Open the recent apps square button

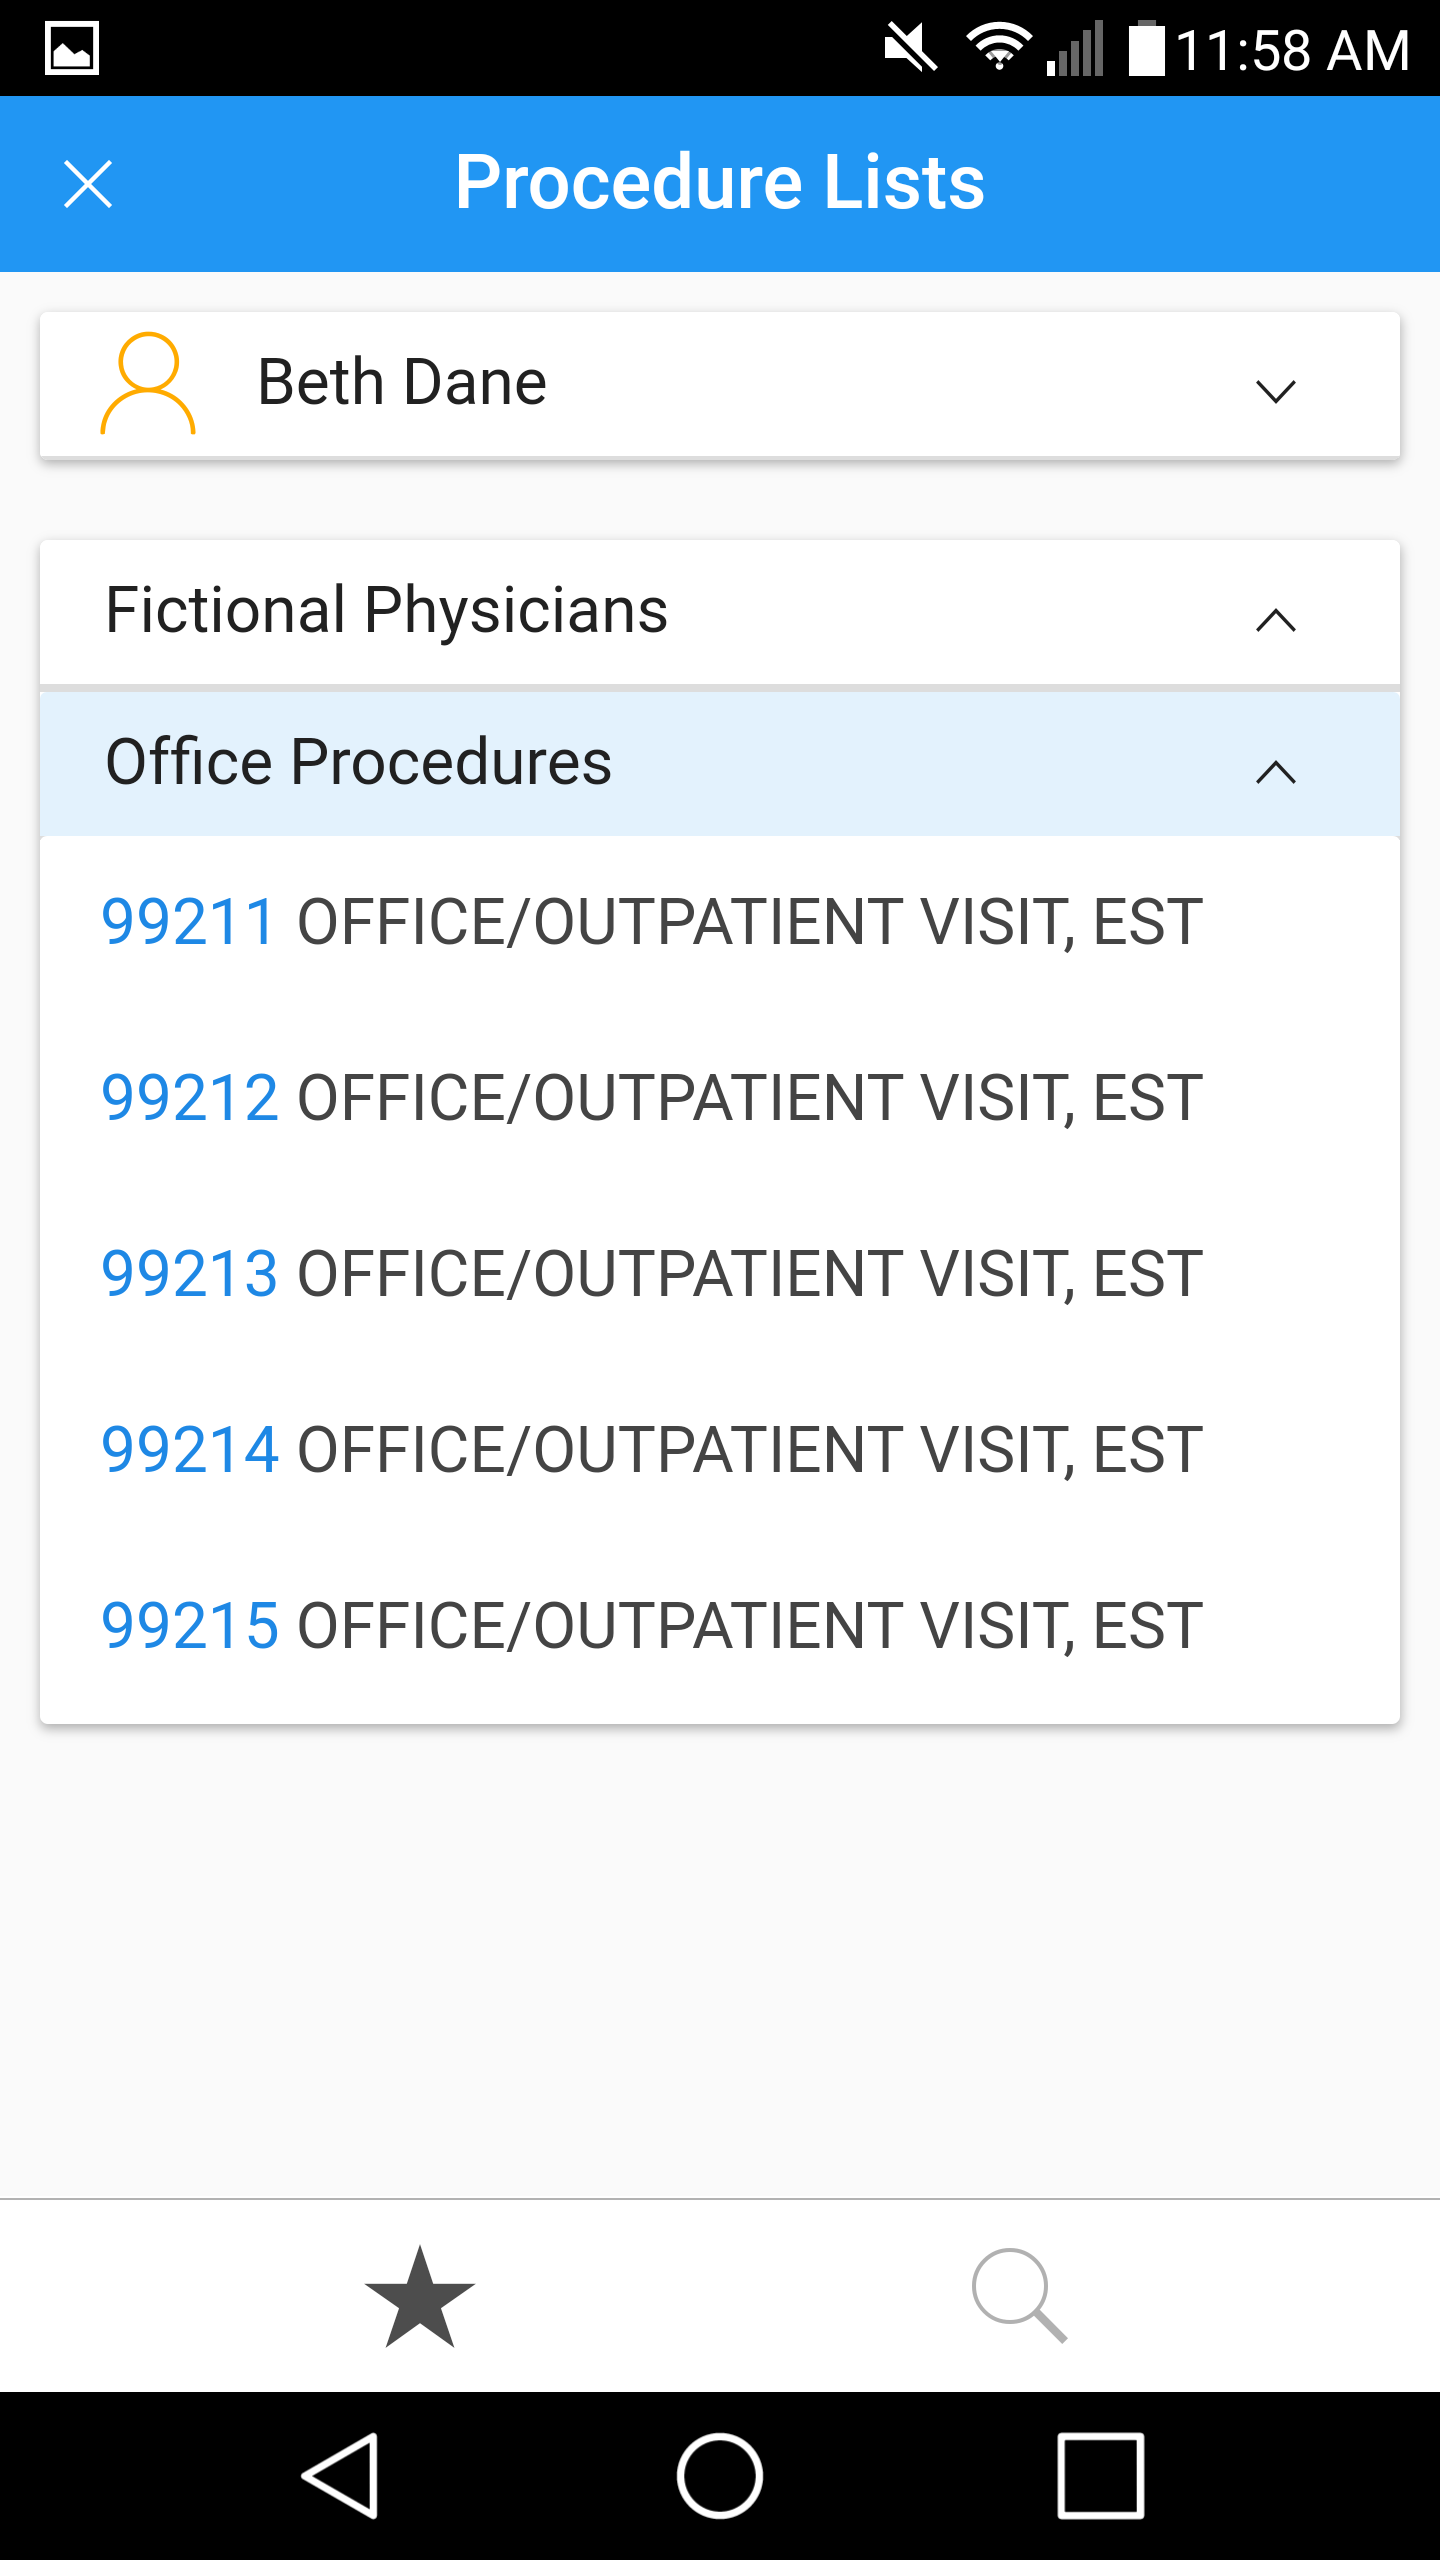coord(1100,2475)
